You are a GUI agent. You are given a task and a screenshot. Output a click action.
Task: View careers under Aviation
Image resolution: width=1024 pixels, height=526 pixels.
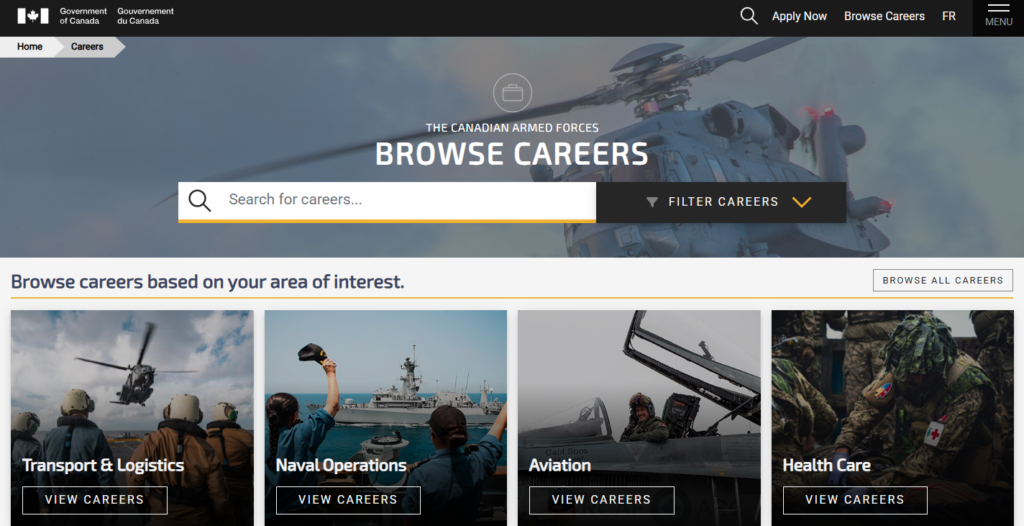coord(601,499)
